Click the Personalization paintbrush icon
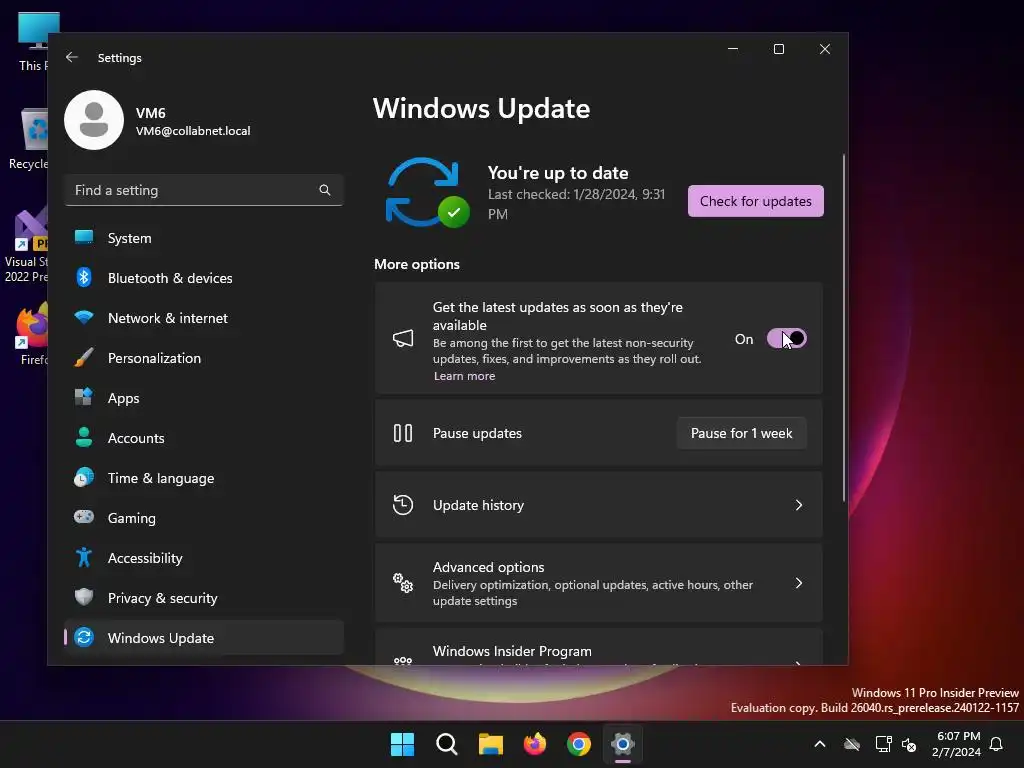 (84, 357)
